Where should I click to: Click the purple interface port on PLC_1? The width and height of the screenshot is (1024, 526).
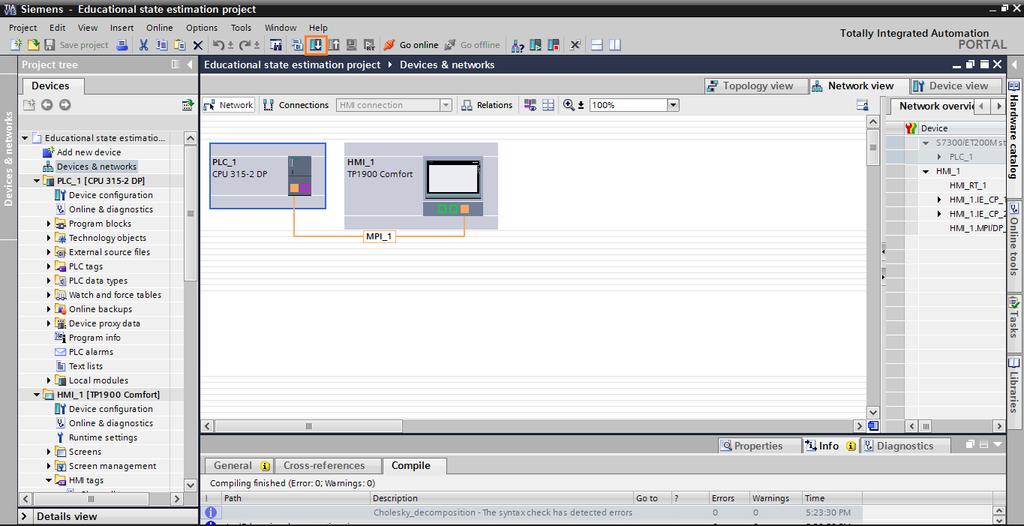[x=306, y=189]
